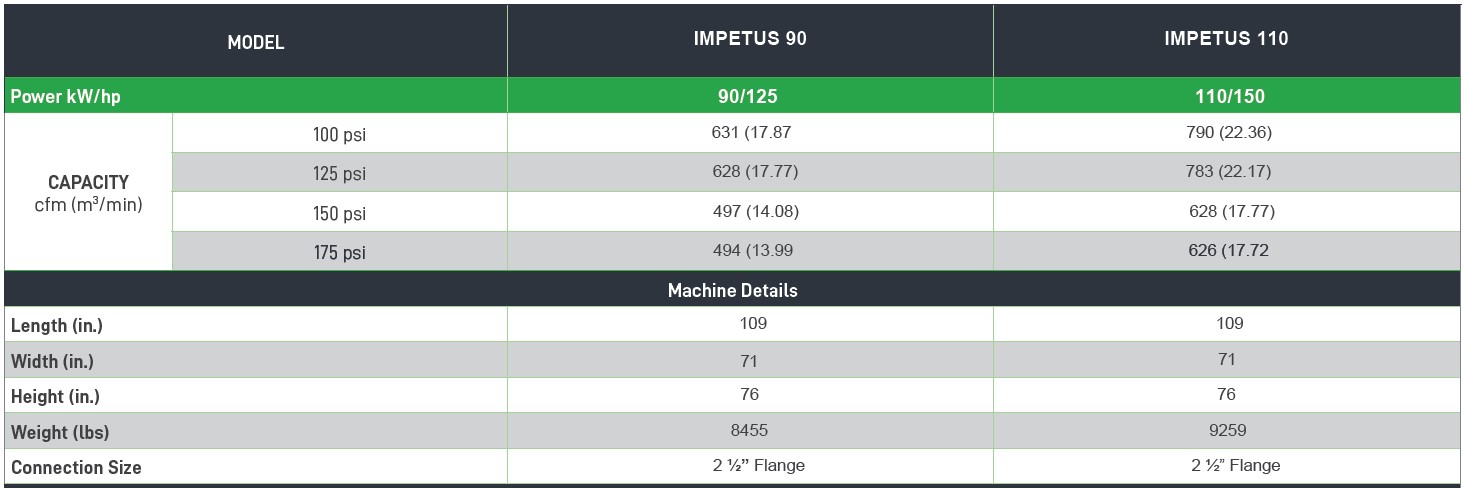Click the MODEL header cell
The image size is (1465, 488).
coord(256,42)
